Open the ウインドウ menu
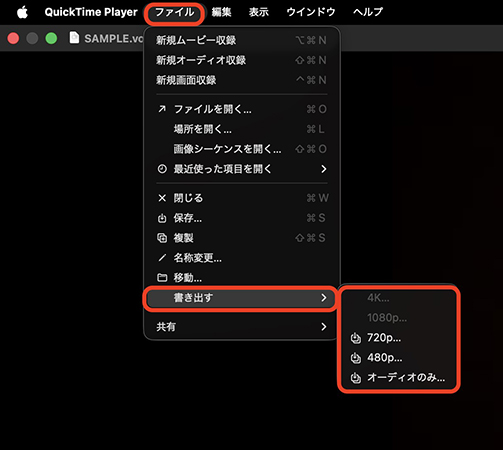The width and height of the screenshot is (503, 450). tap(311, 12)
